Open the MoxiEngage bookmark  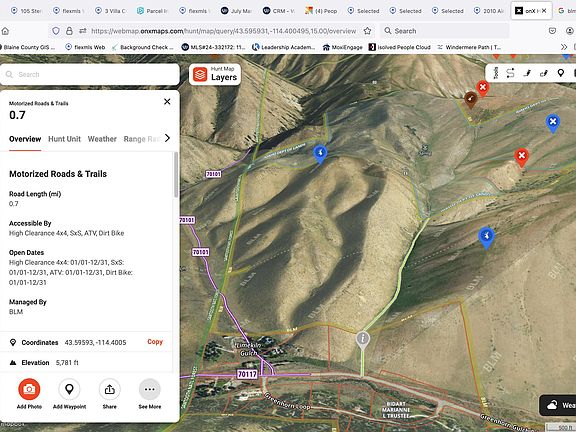342,47
